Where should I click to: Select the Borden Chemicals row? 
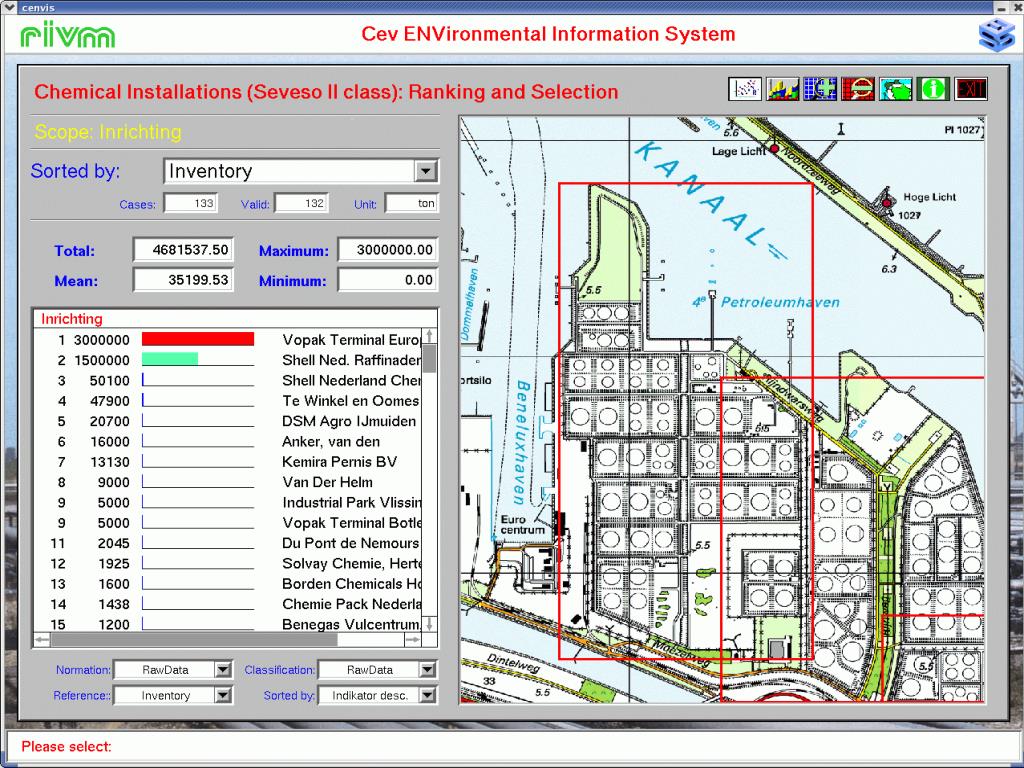click(228, 583)
